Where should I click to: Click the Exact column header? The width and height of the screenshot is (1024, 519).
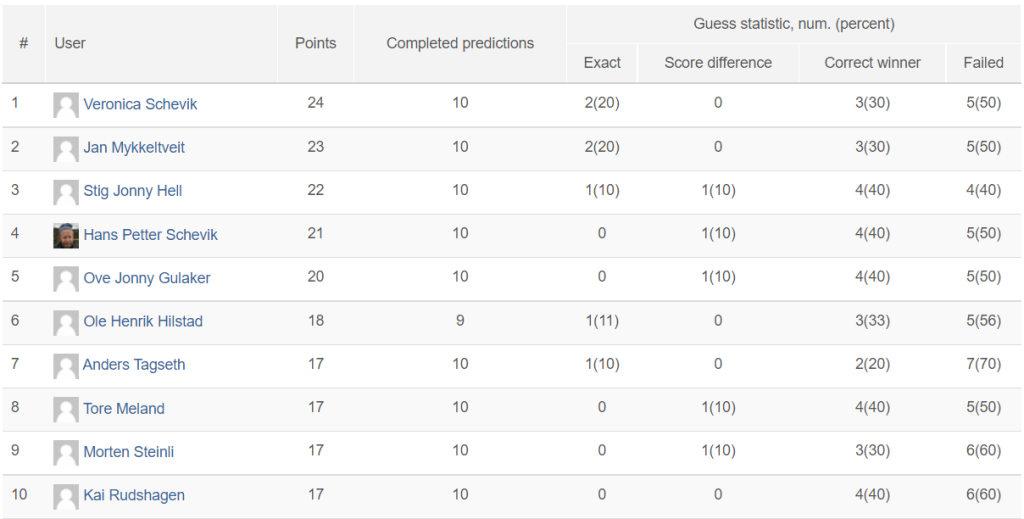click(x=602, y=63)
